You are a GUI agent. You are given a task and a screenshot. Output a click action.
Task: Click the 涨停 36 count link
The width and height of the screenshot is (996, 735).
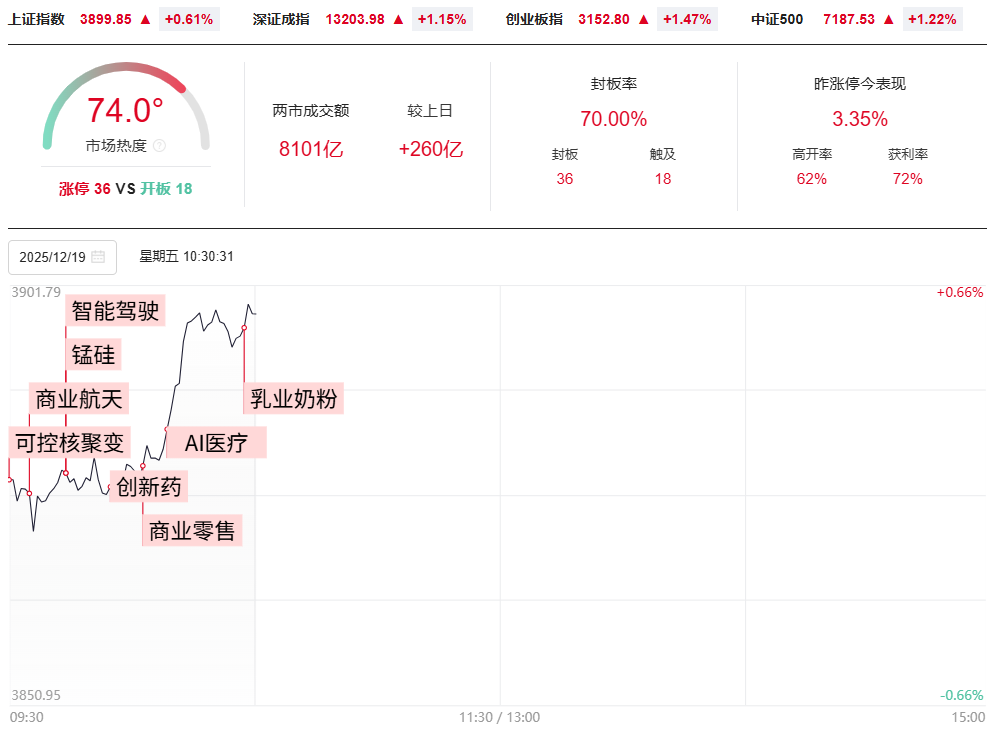pos(85,189)
